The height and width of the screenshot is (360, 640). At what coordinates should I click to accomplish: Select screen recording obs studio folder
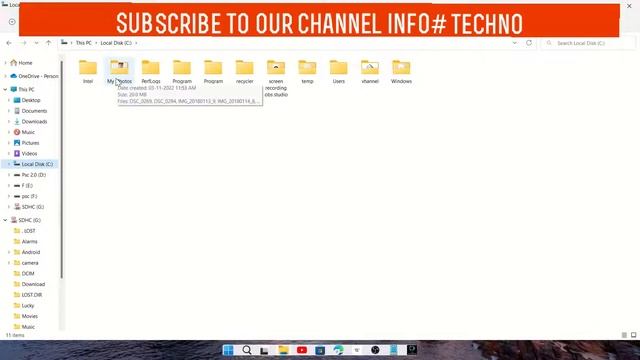pos(276,78)
